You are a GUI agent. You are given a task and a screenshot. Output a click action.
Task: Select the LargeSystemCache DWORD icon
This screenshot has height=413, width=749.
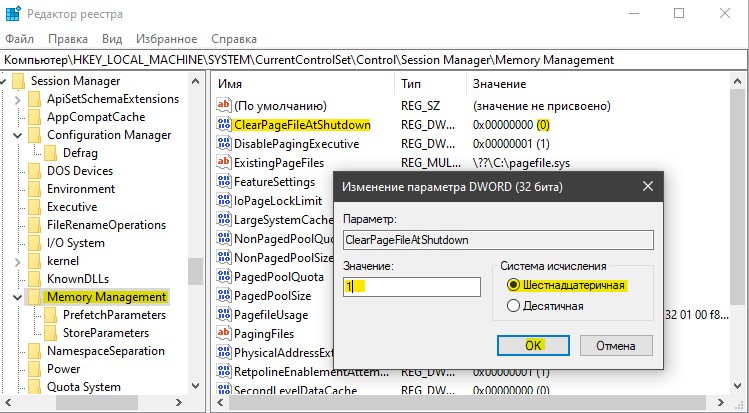pyautogui.click(x=224, y=220)
